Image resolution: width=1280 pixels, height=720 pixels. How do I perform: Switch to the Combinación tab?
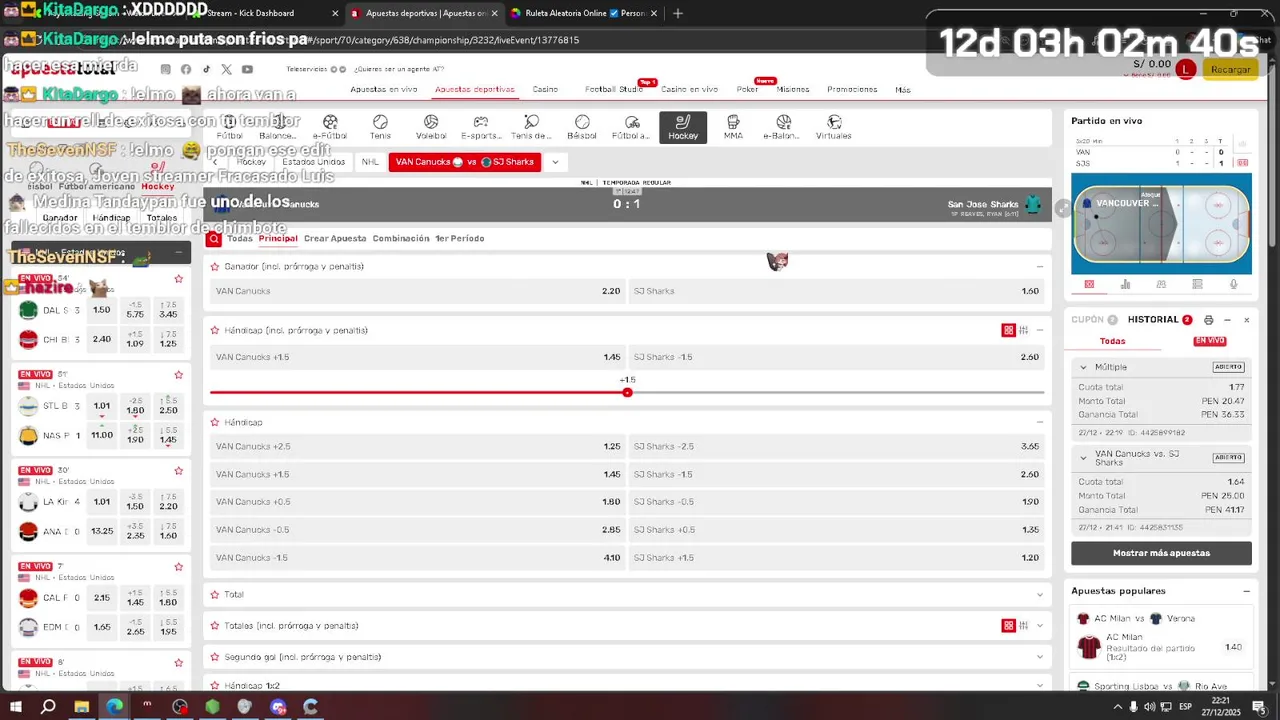[x=401, y=239]
